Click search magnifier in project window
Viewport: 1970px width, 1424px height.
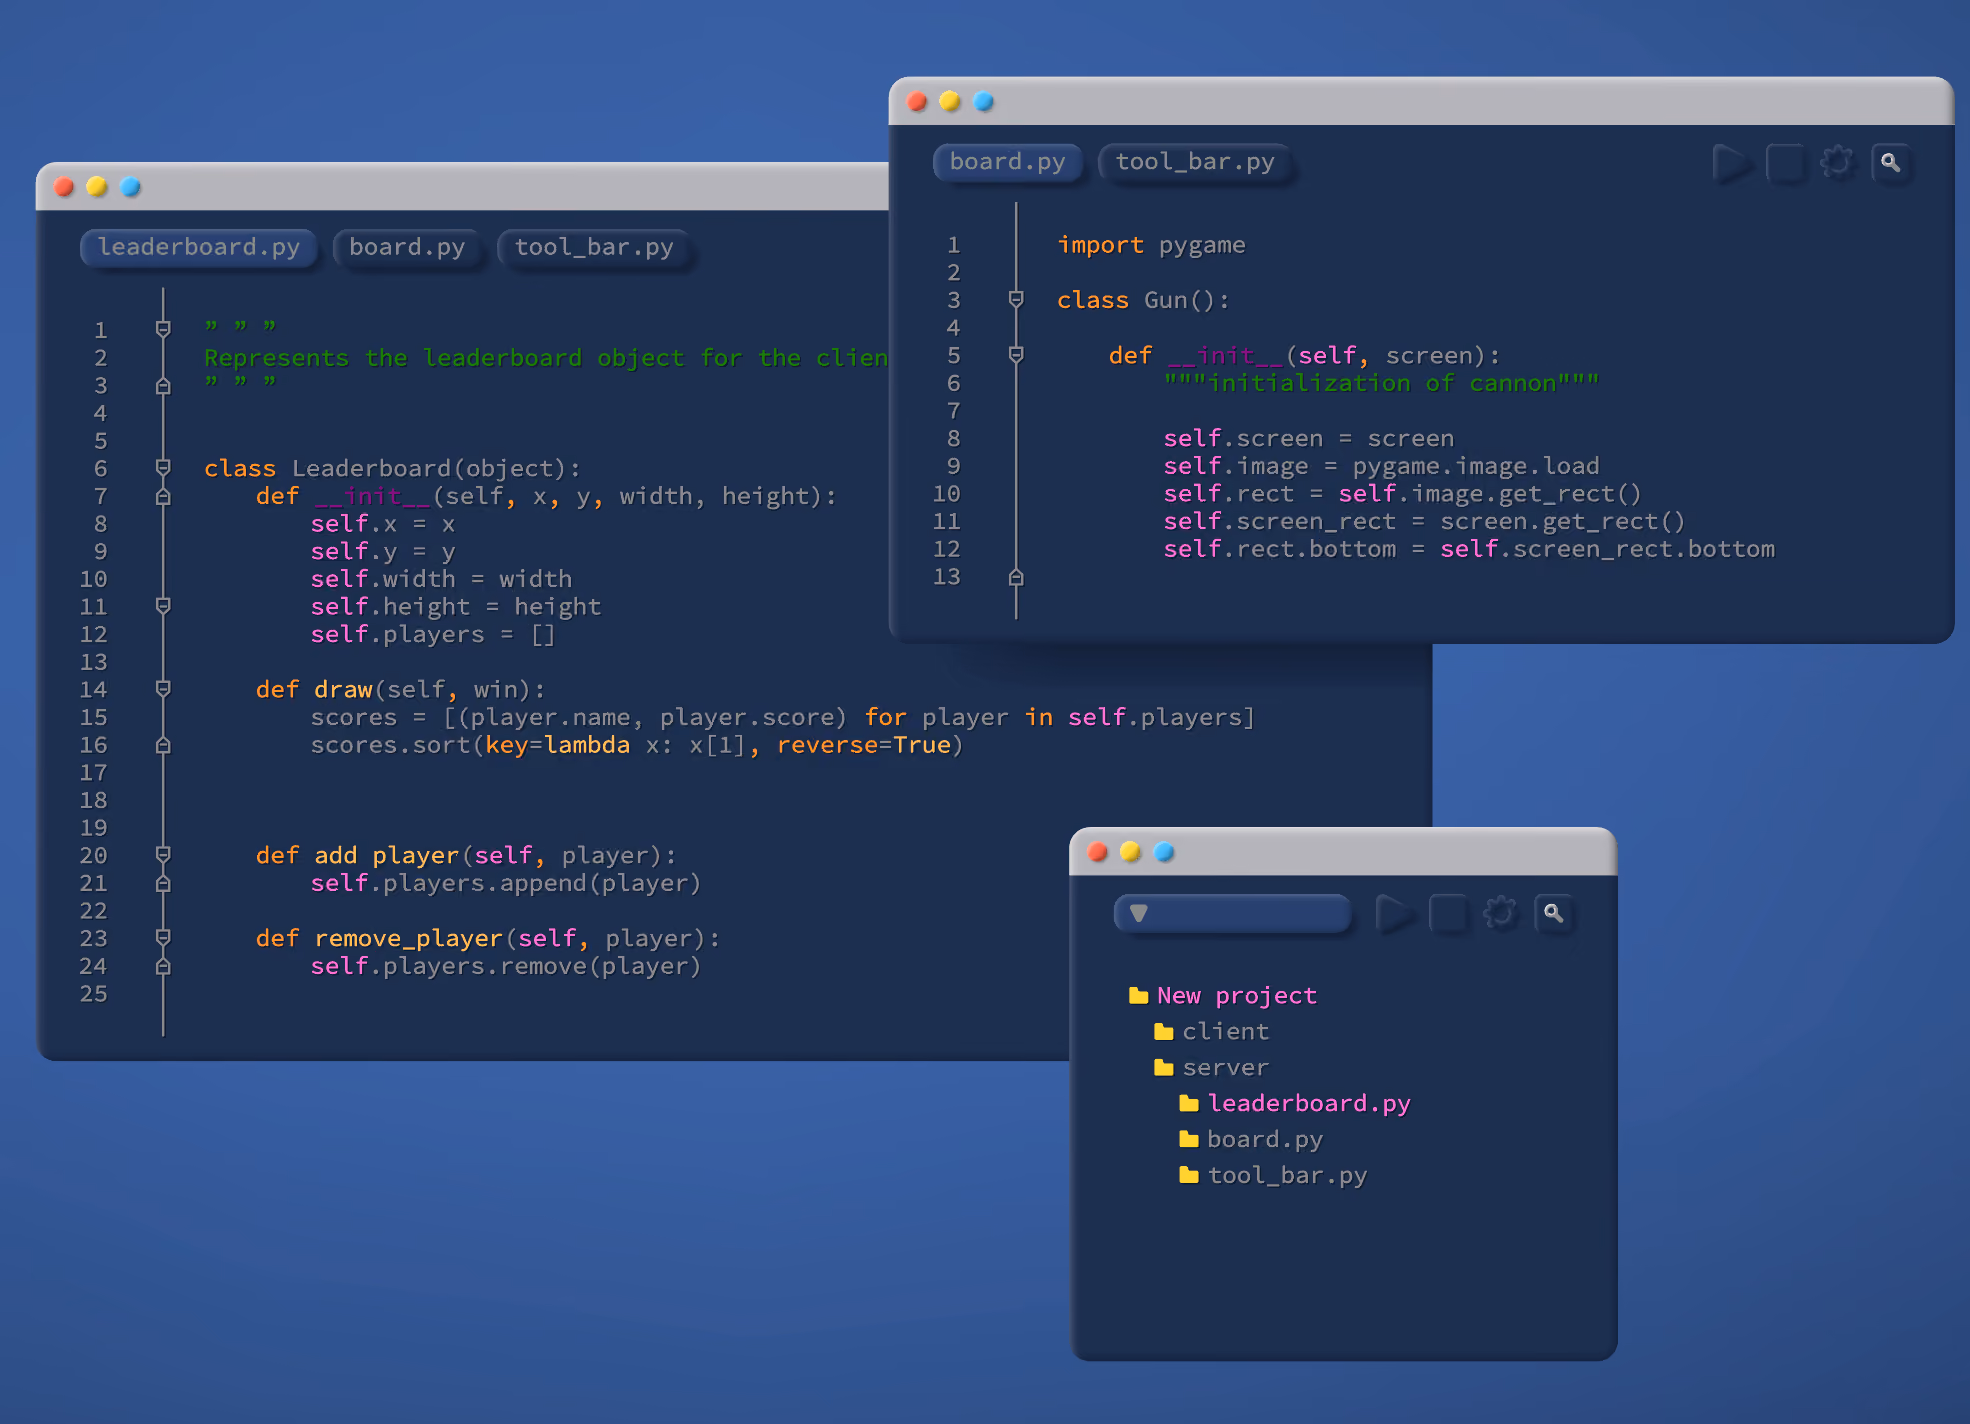[1553, 913]
